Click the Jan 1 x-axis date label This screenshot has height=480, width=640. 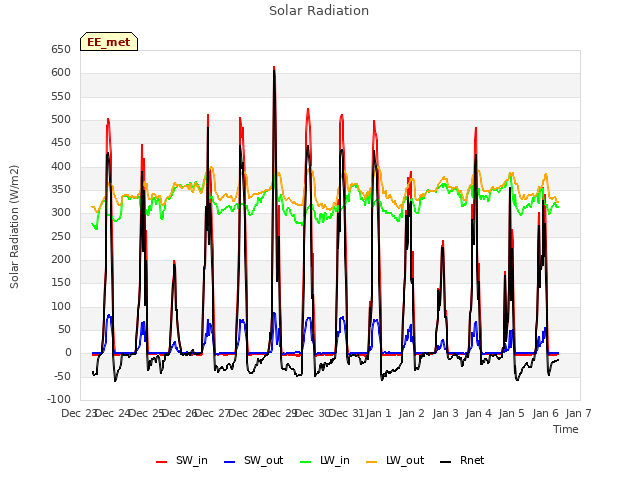coord(378,413)
